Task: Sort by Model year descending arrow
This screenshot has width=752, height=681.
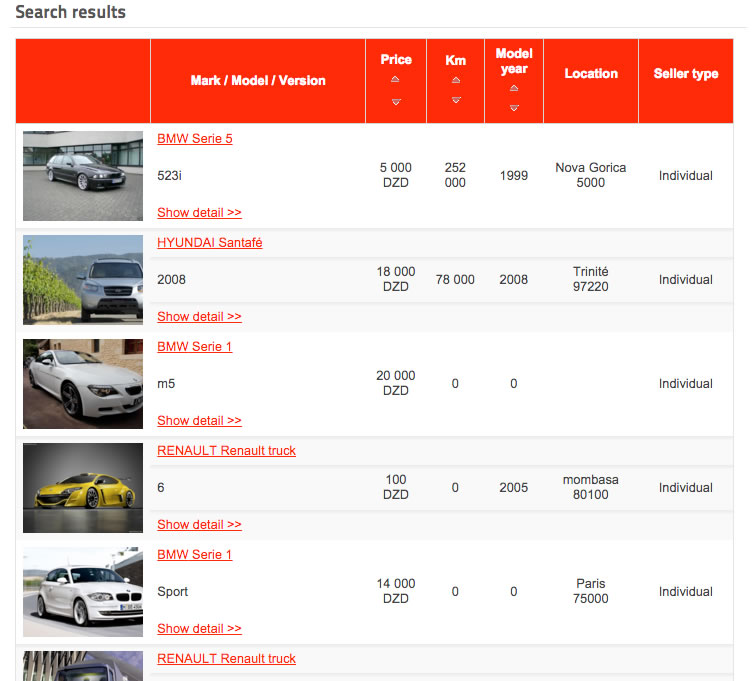Action: pos(514,108)
